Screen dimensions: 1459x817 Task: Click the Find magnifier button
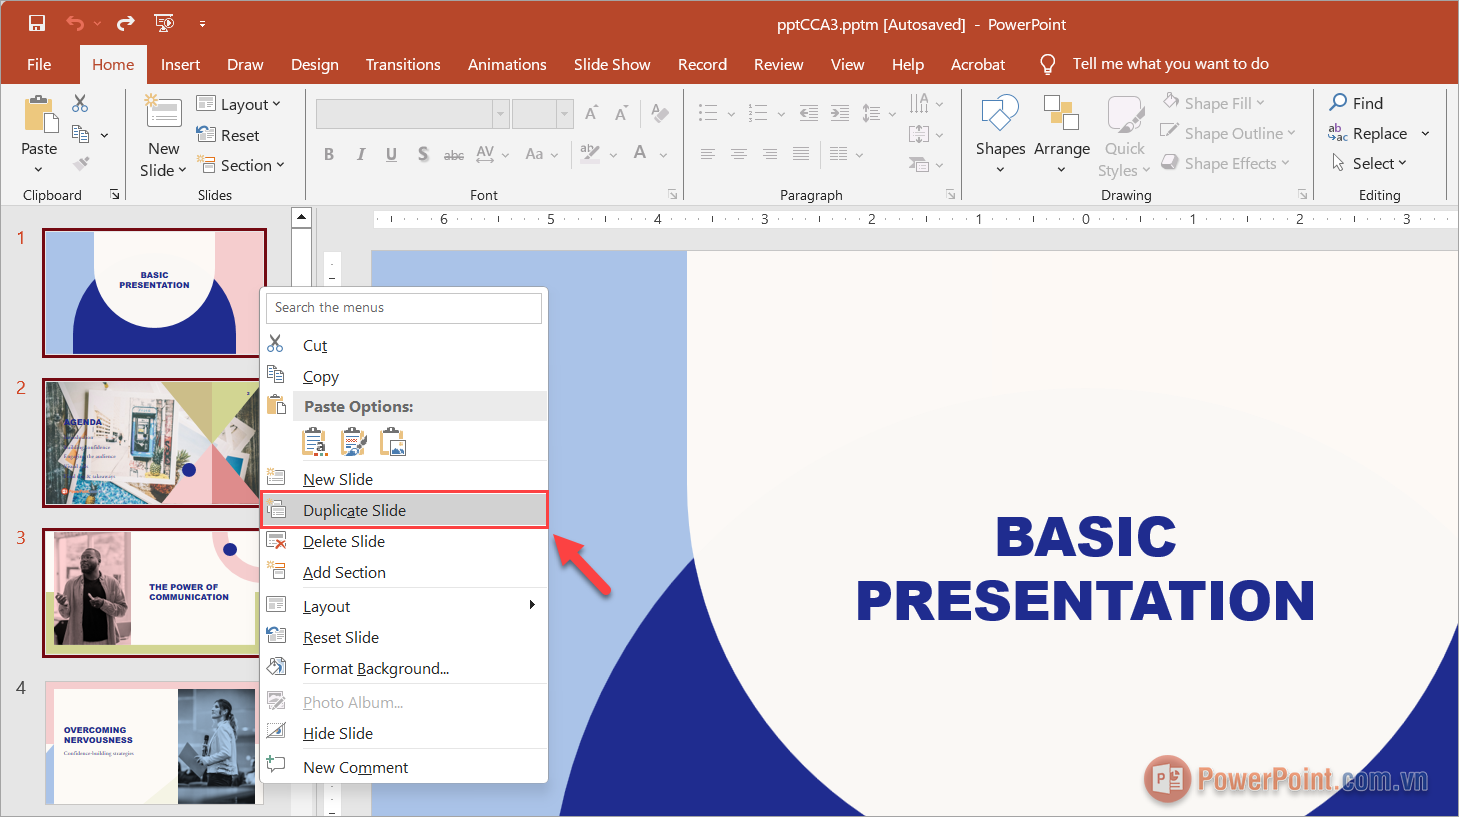tap(1357, 103)
